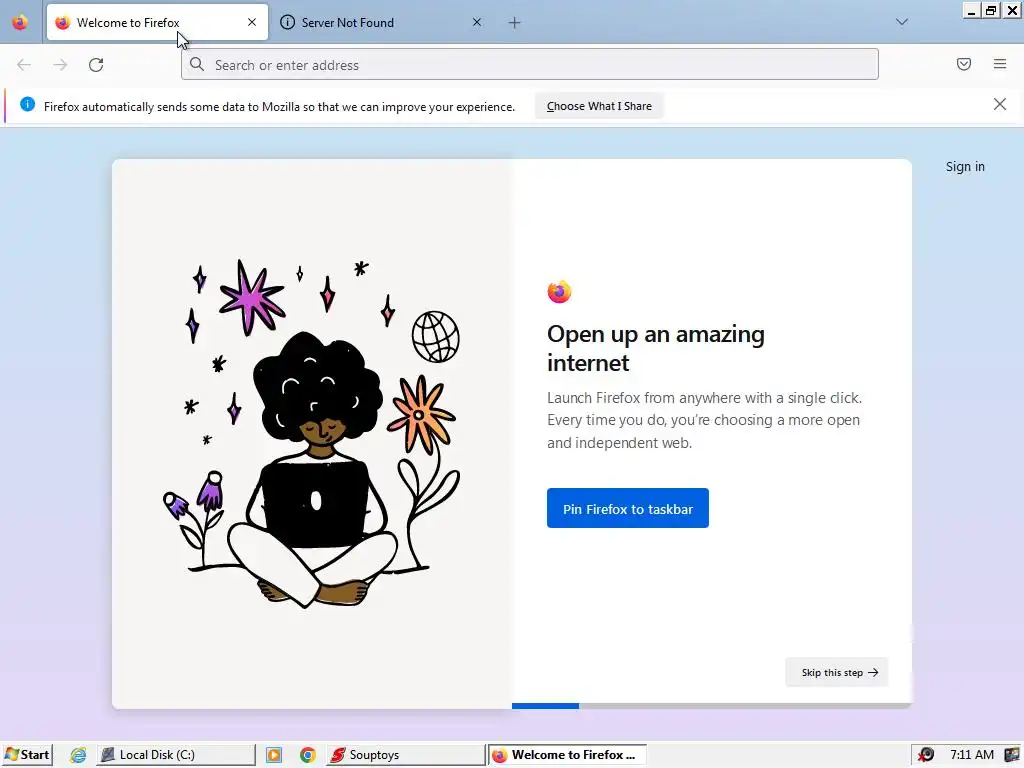Click the search magnifier icon in the address bar

tap(197, 64)
